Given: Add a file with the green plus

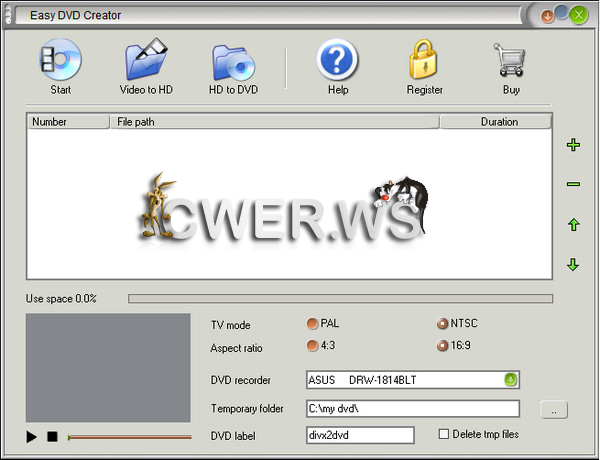Looking at the screenshot, I should point(573,145).
